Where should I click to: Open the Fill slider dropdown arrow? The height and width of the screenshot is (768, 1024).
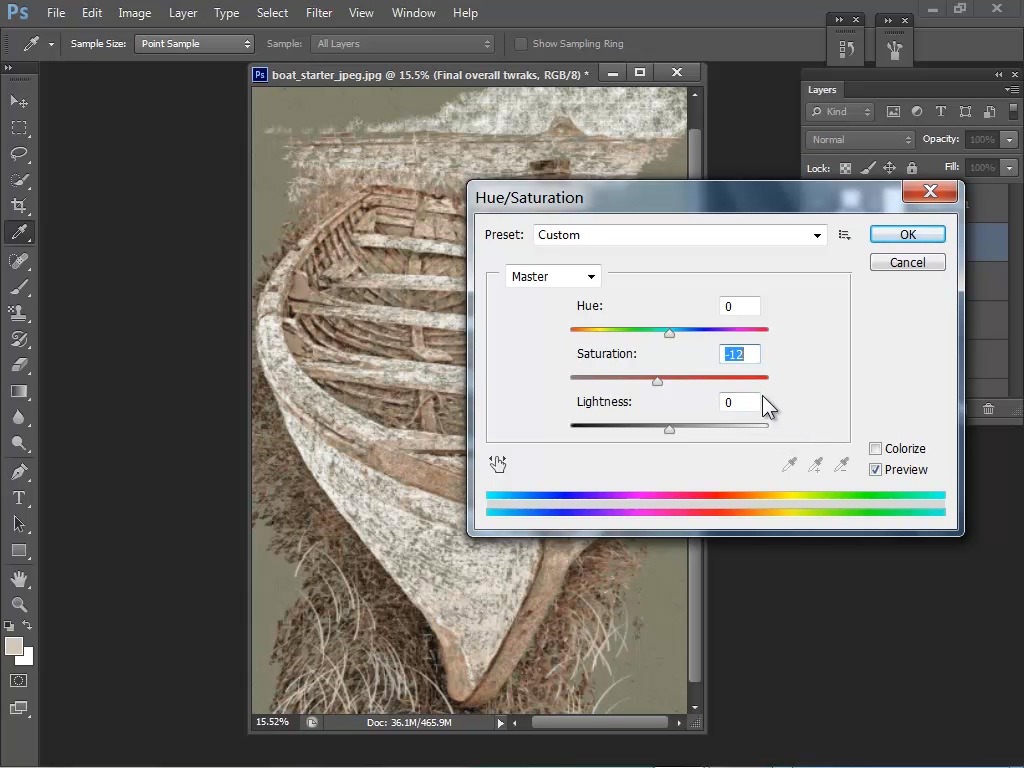[x=1010, y=168]
